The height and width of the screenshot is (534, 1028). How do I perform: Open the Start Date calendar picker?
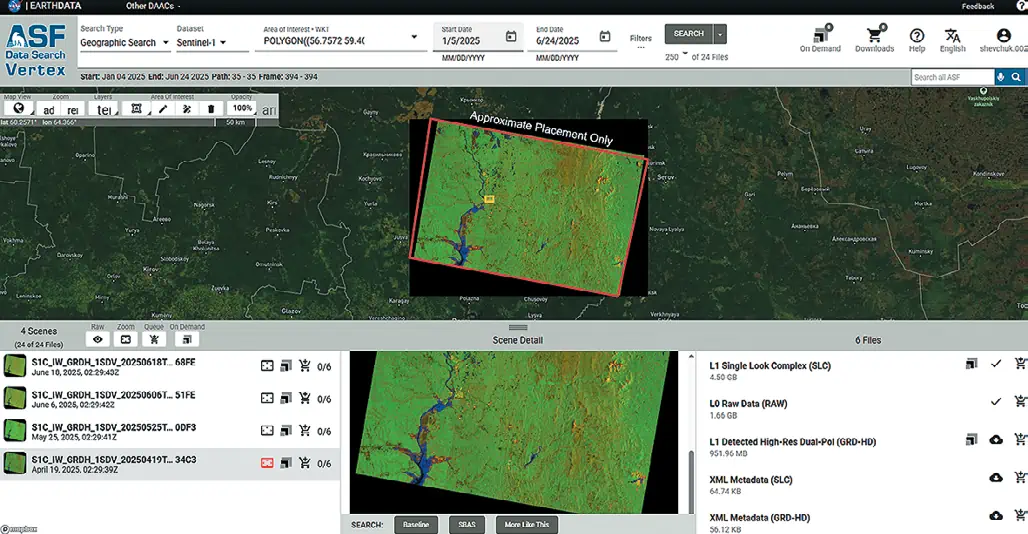[x=511, y=37]
